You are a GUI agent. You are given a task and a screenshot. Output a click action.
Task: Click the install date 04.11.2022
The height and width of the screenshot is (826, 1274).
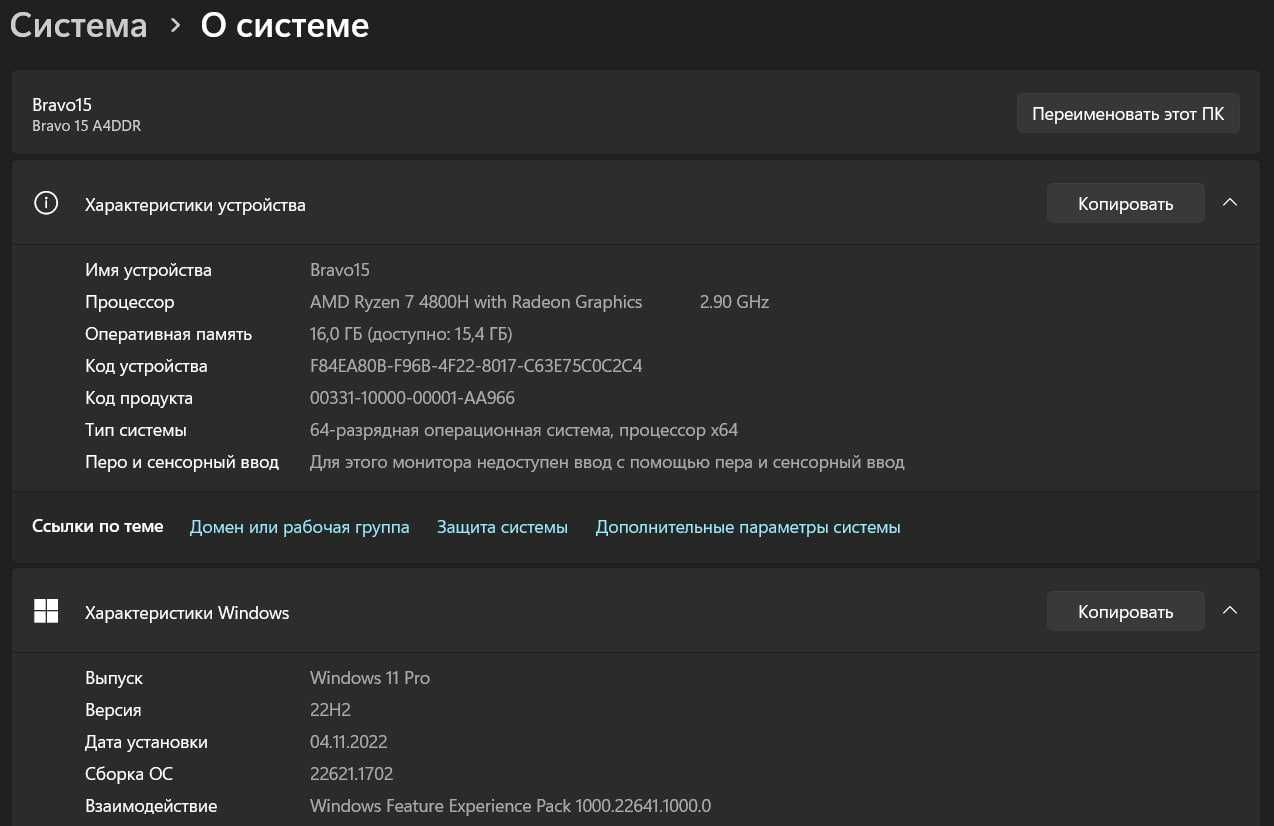coord(348,742)
